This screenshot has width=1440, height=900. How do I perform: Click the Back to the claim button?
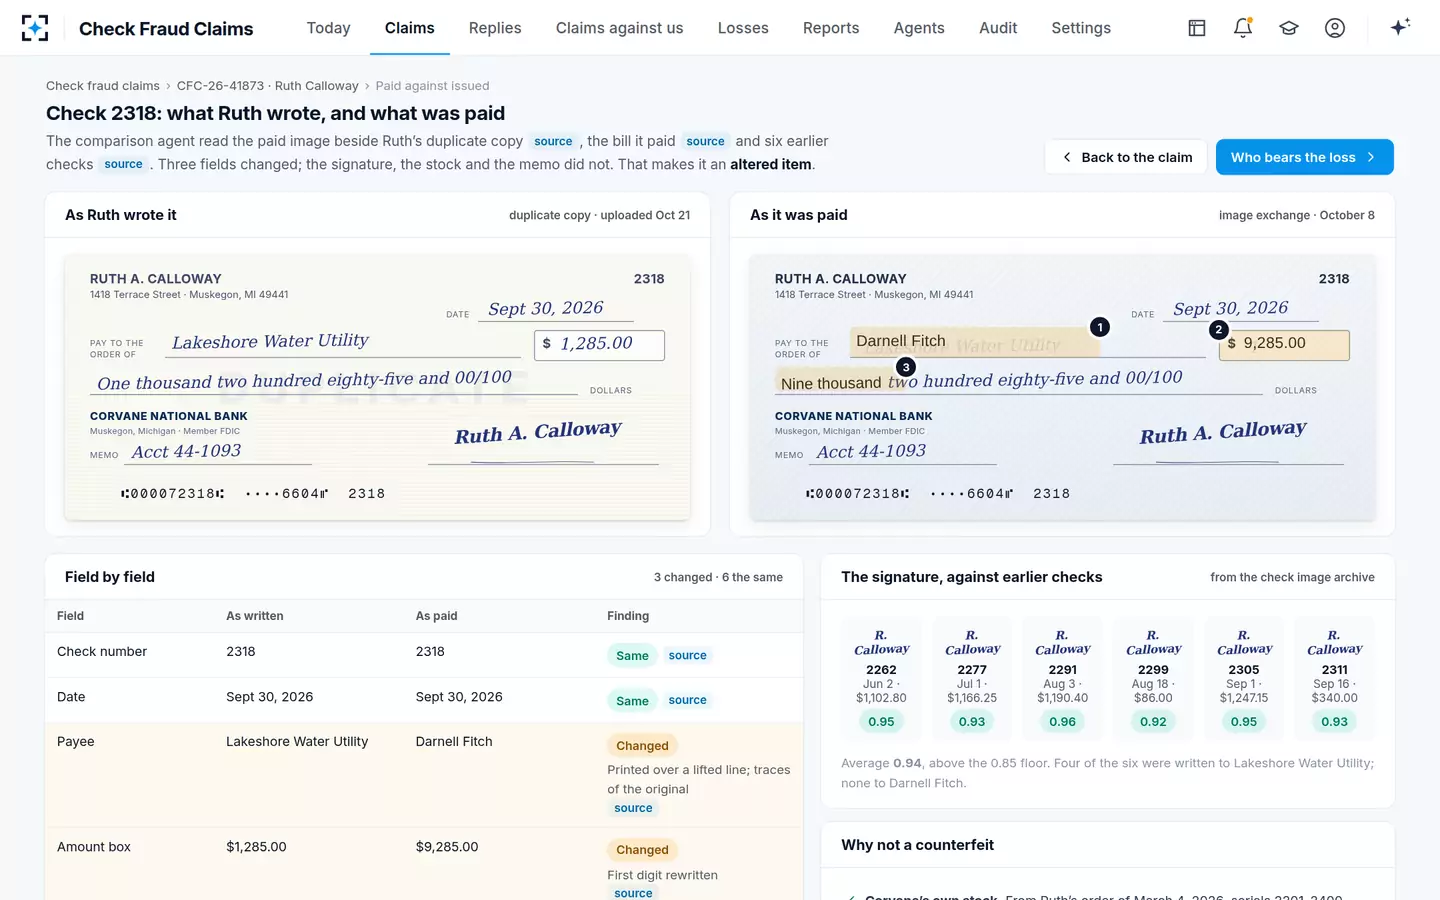[1127, 157]
